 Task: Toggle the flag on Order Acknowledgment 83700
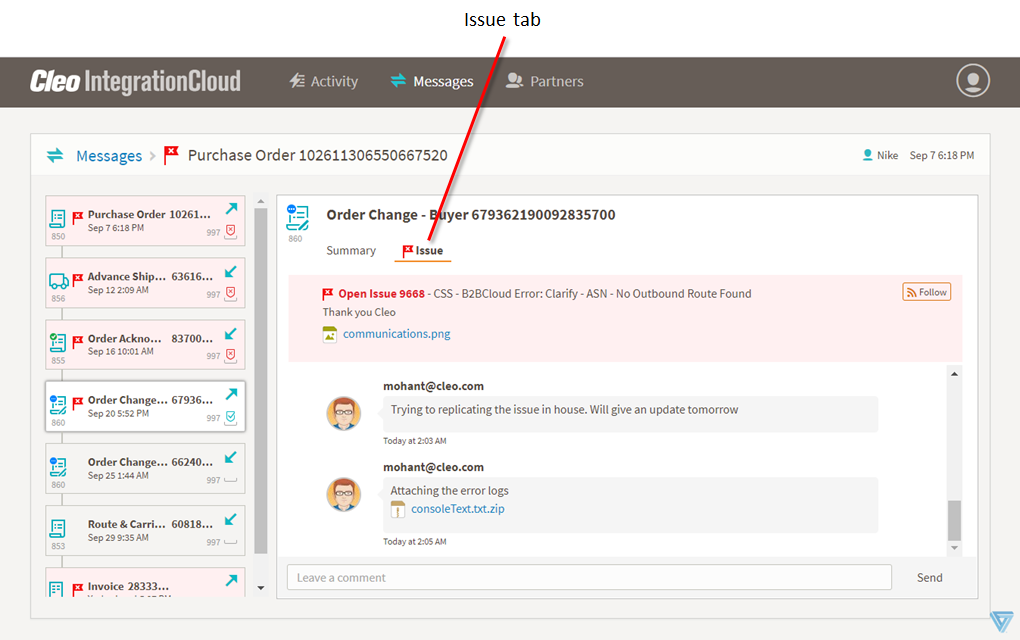(x=80, y=339)
